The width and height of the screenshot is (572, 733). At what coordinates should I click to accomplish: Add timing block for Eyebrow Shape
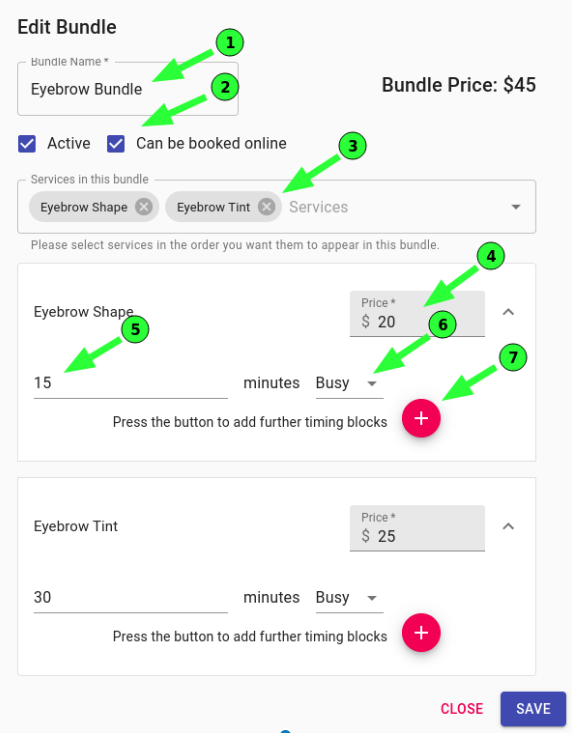click(421, 418)
